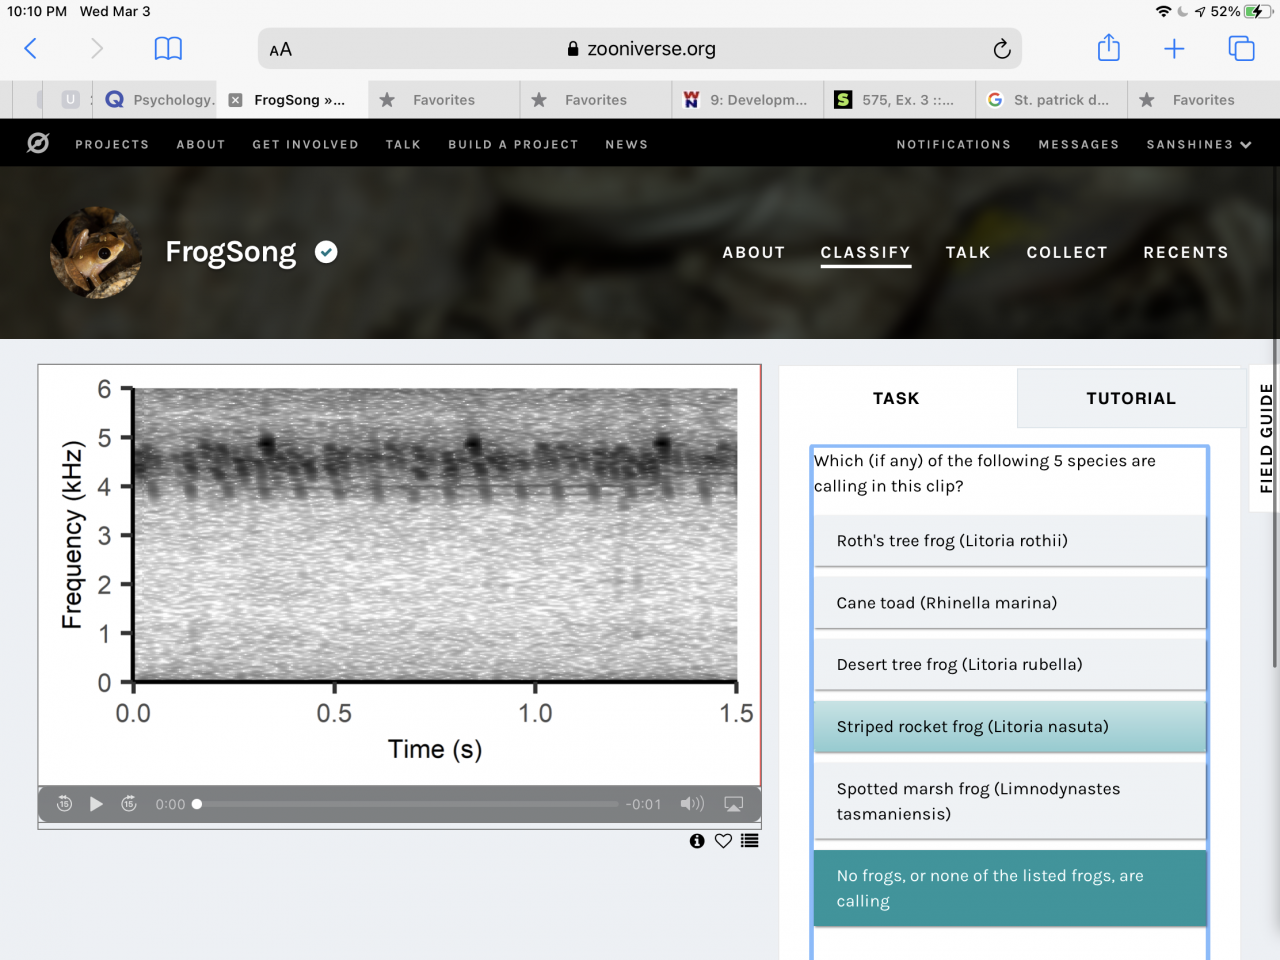
Task: Expand the Field Guide side panel
Action: point(1266,438)
